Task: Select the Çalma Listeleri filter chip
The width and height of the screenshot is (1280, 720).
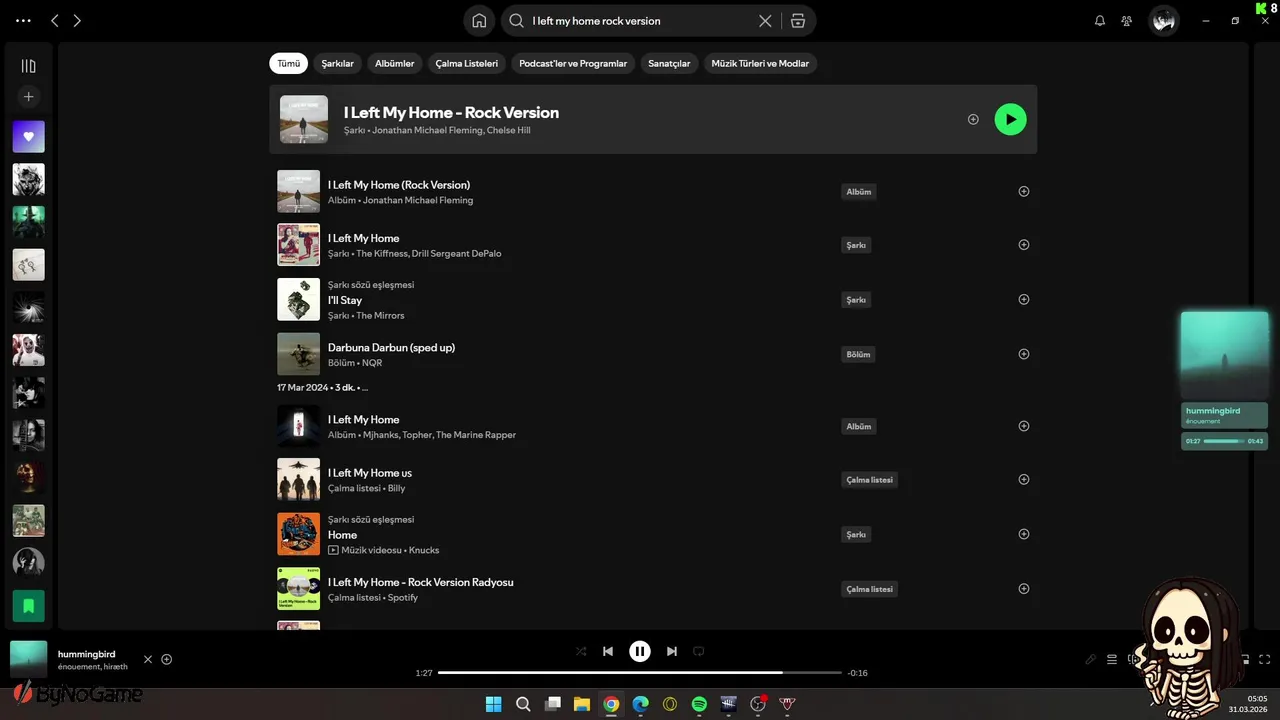Action: 466,63
